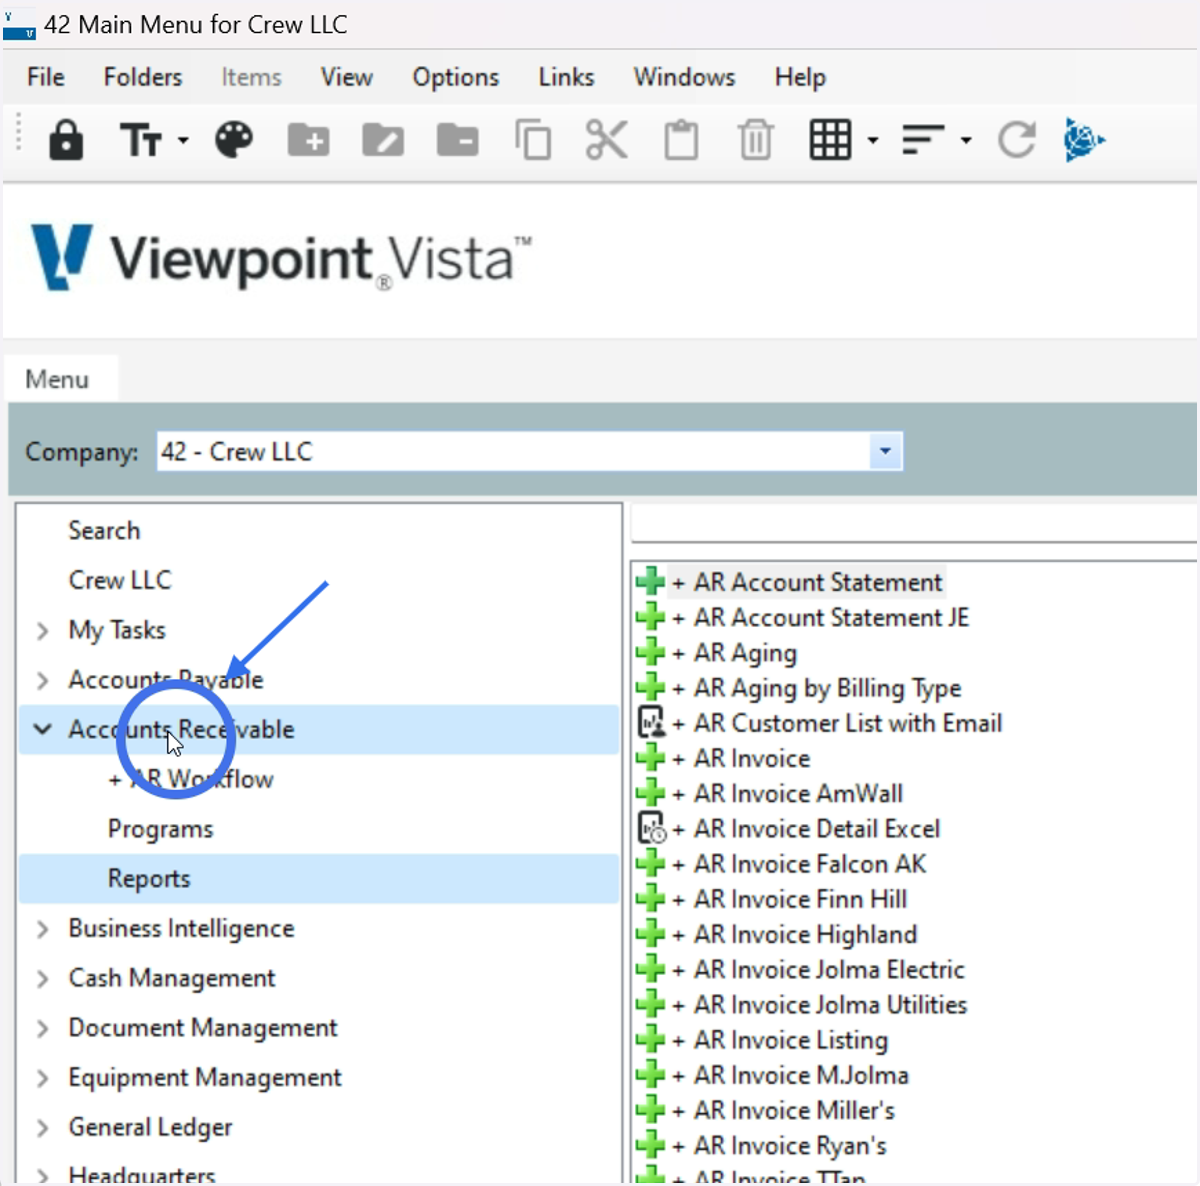Open the Company dropdown arrow
The width and height of the screenshot is (1200, 1186).
[x=885, y=451]
